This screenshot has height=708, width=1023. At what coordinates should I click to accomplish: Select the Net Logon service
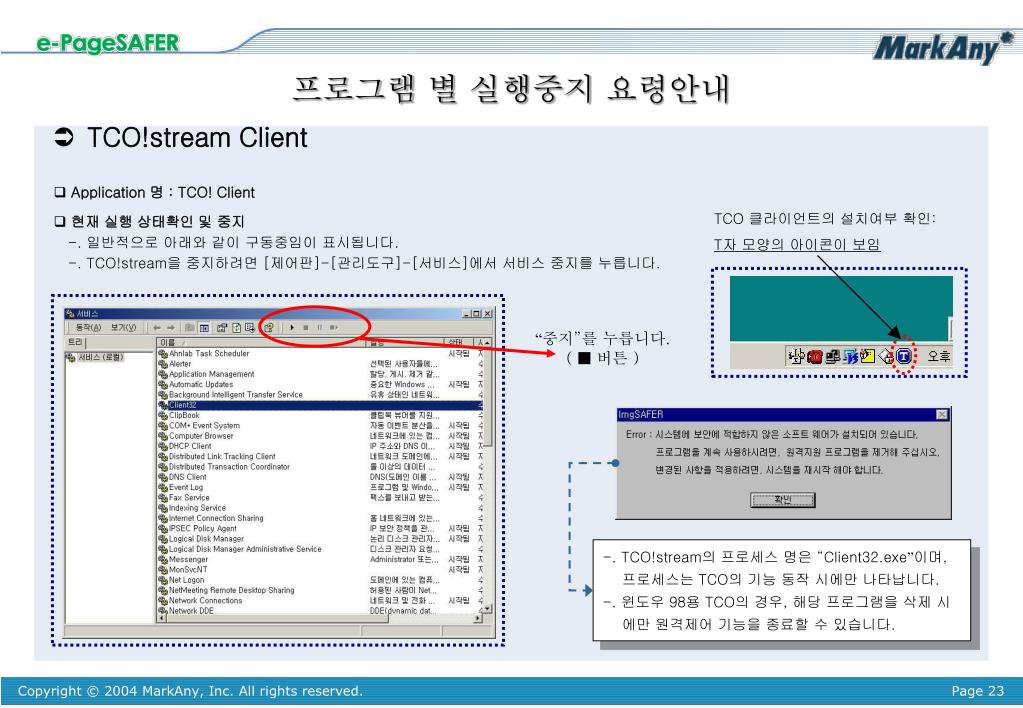coord(320,580)
